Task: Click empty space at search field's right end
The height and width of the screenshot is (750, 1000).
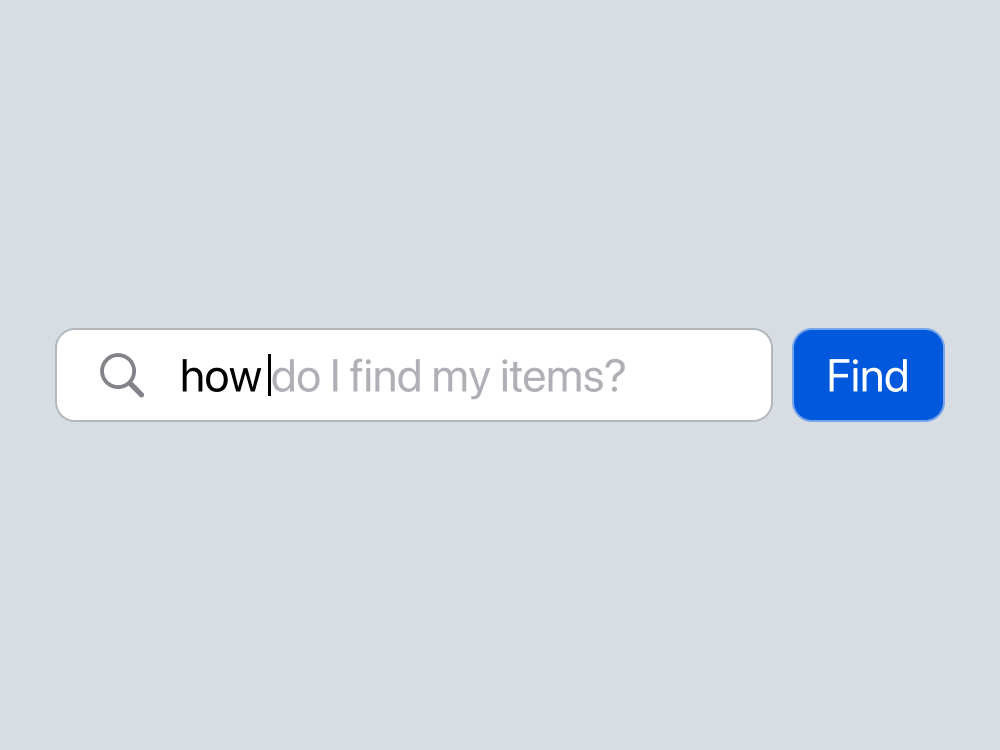Action: (x=698, y=375)
